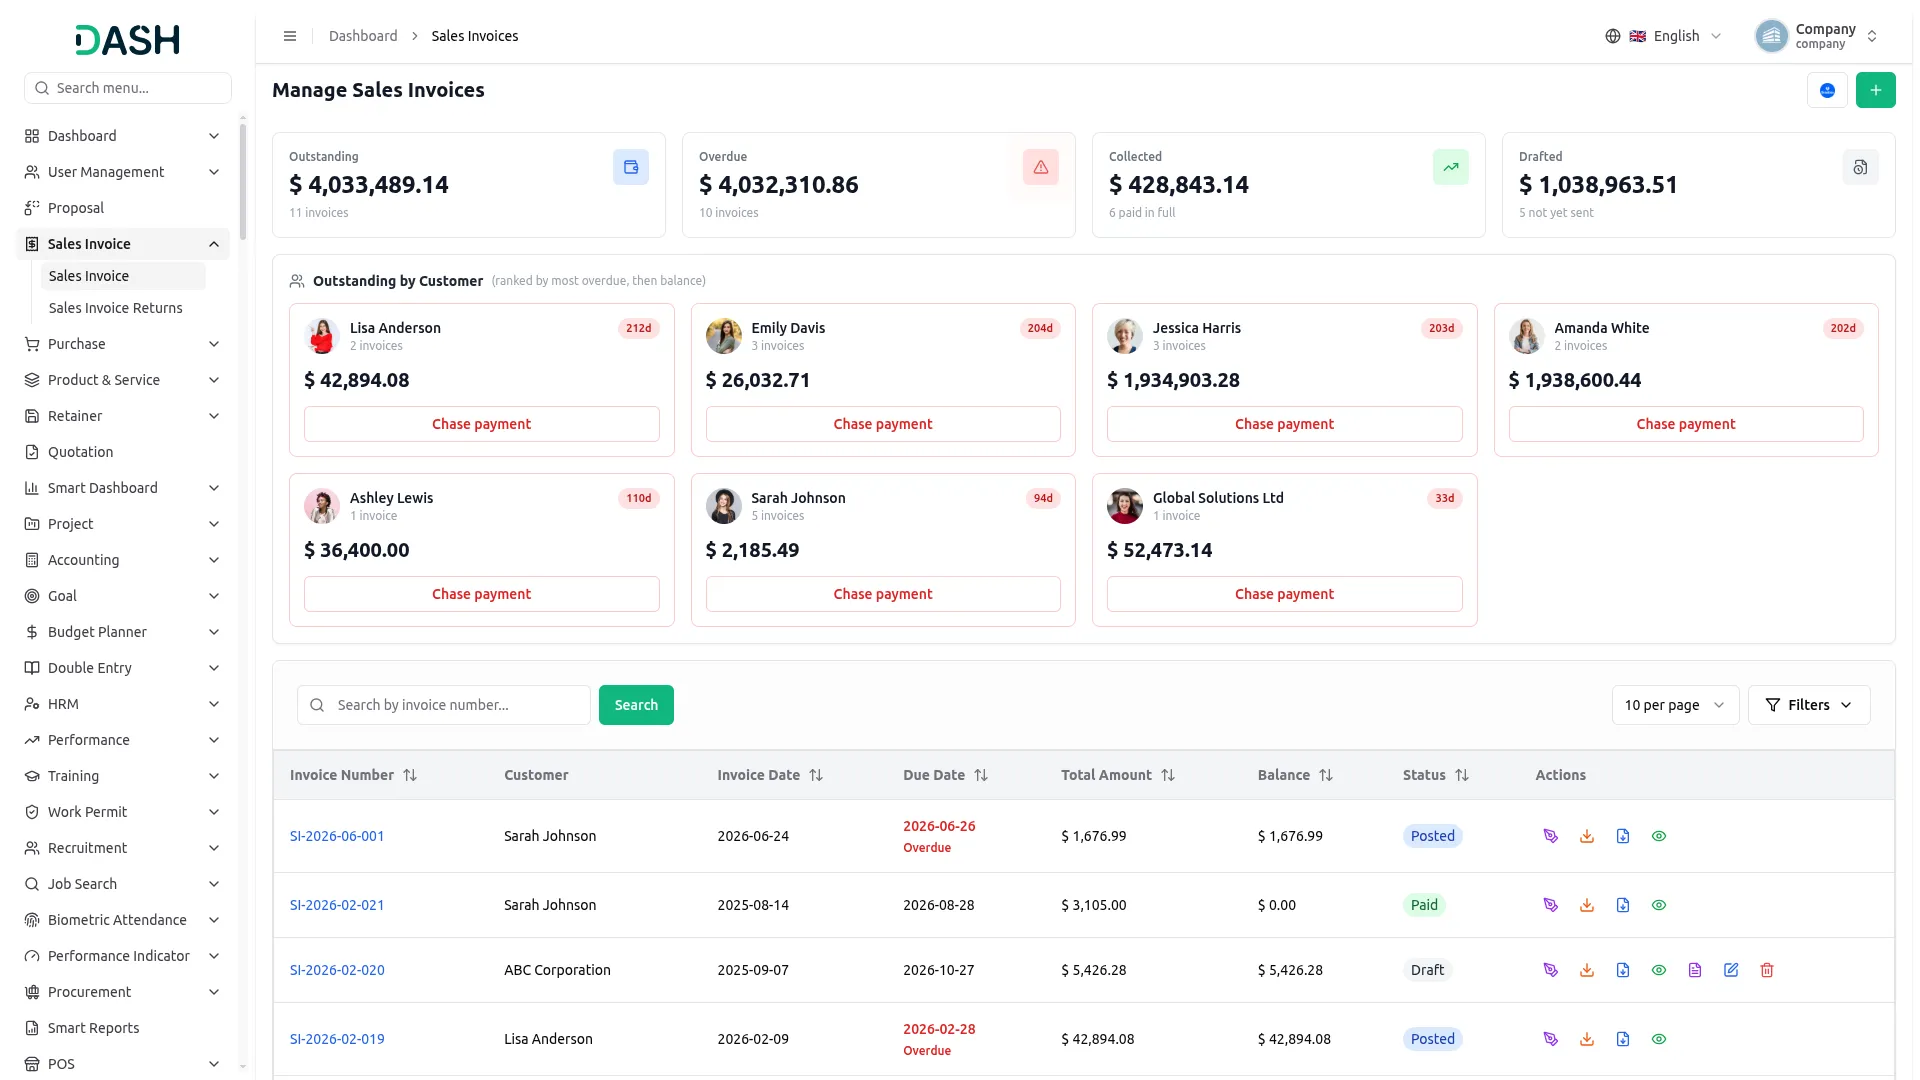This screenshot has height=1080, width=1920.
Task: Click the green plus create invoice button
Action: point(1875,90)
